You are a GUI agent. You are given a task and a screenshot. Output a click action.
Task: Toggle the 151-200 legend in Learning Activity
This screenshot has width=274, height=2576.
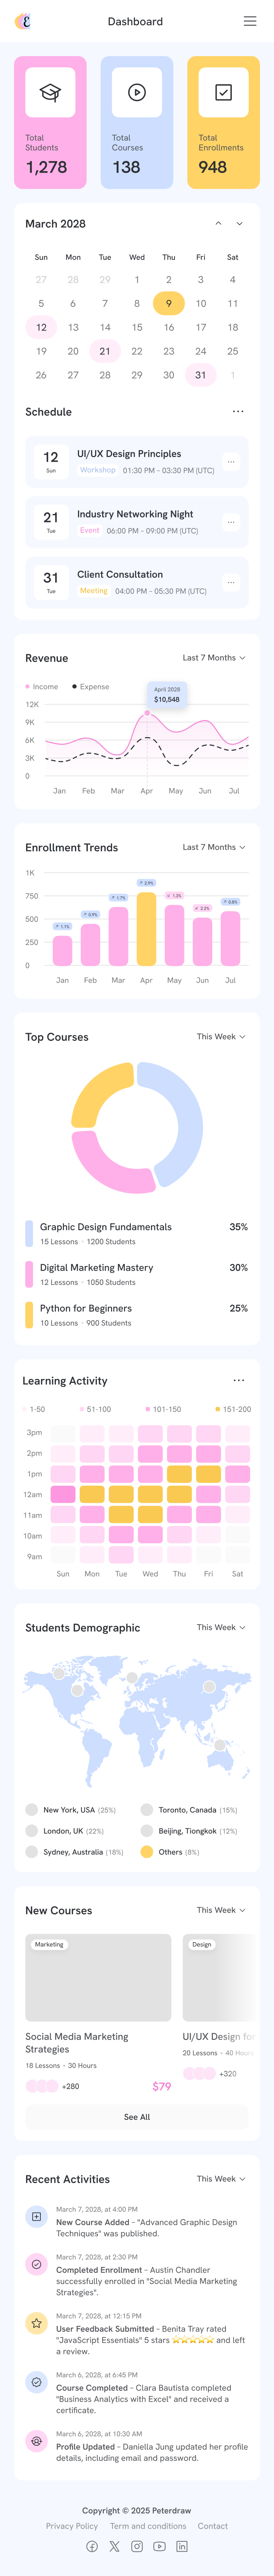coord(233,1409)
